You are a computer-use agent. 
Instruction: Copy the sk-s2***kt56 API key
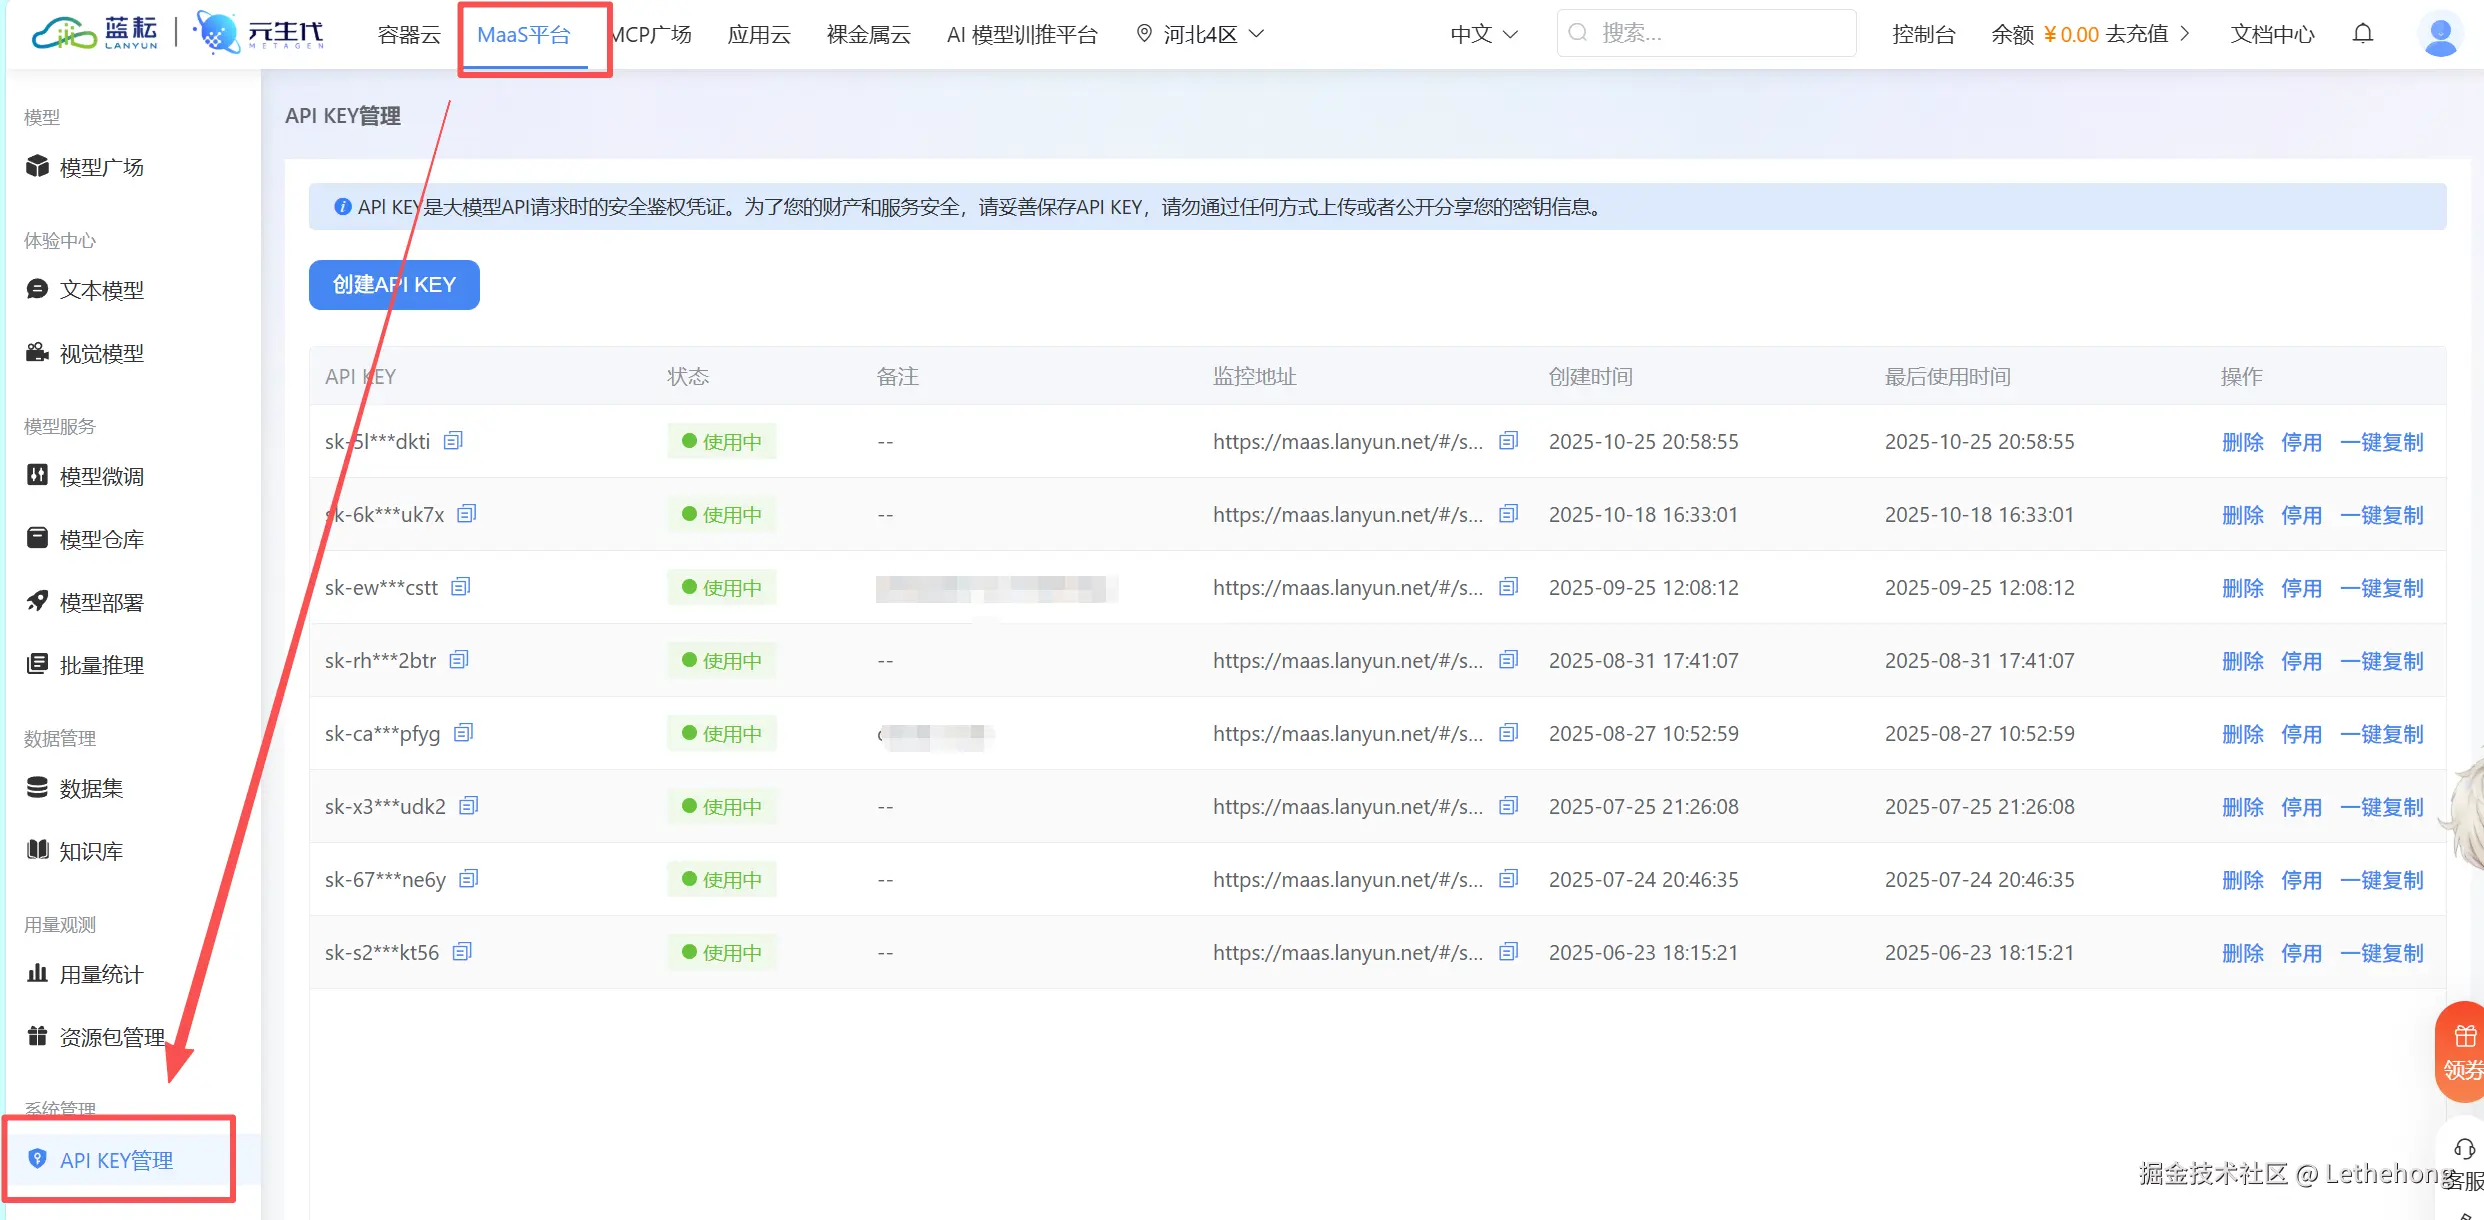tap(462, 952)
